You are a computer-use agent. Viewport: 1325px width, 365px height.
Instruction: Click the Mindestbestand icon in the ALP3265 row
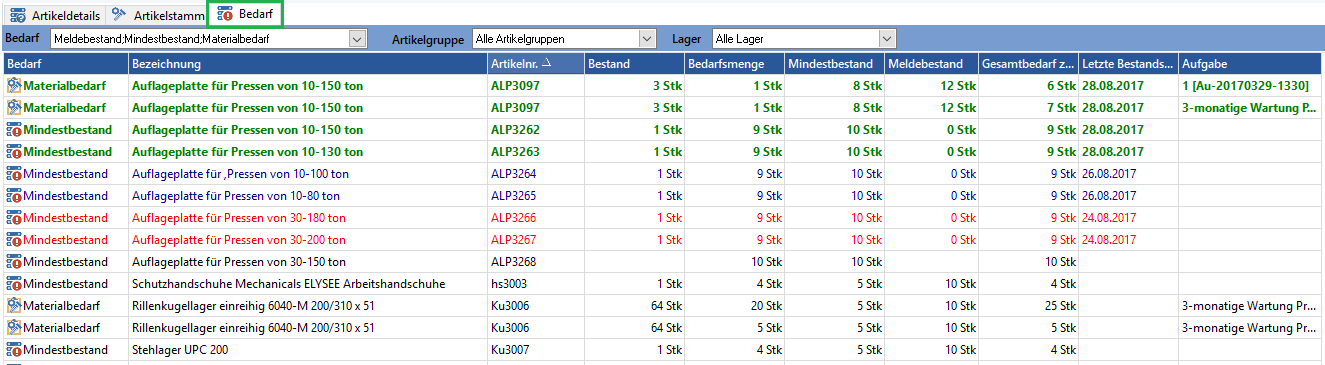coord(14,196)
